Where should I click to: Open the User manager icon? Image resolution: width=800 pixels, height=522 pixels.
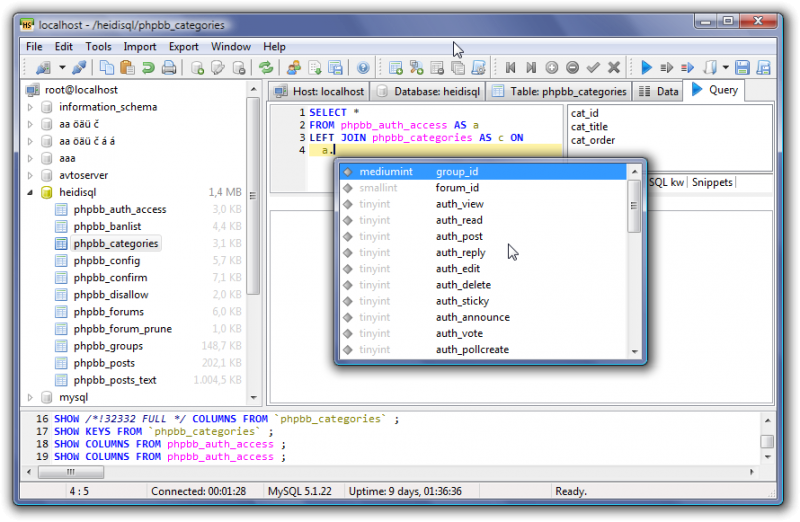(x=294, y=67)
